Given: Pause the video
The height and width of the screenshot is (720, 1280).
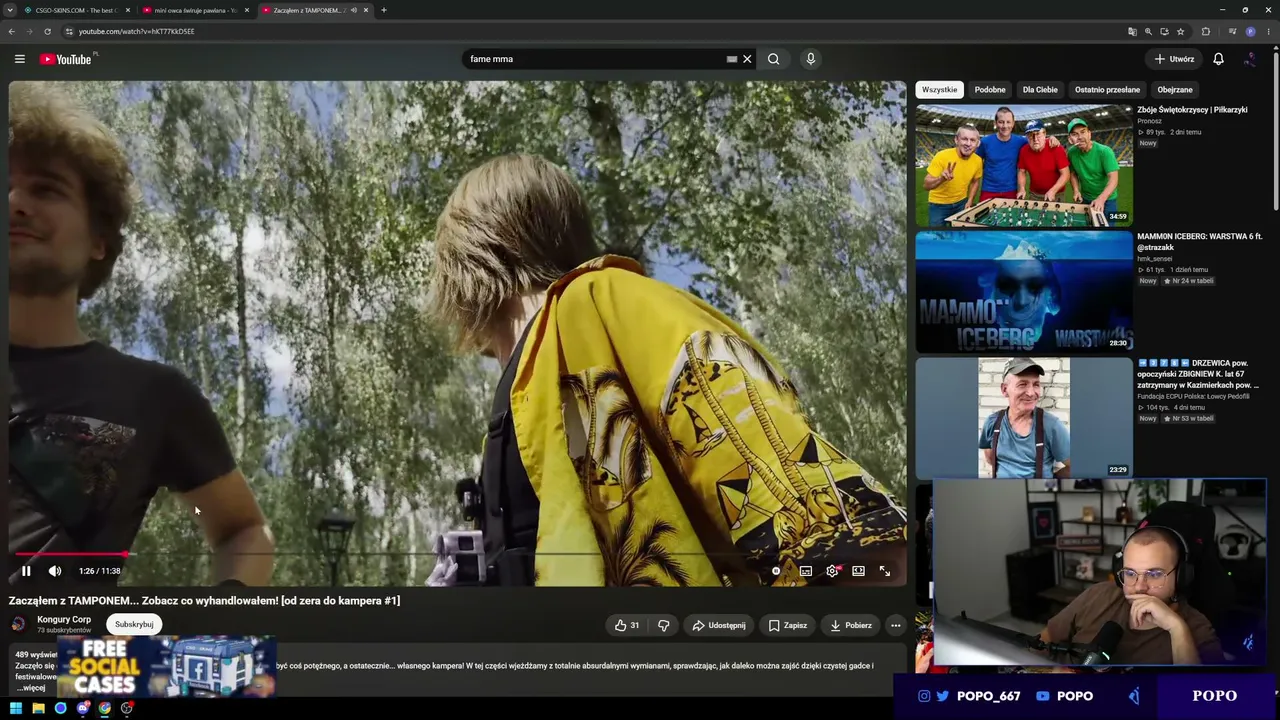Looking at the screenshot, I should [x=26, y=571].
